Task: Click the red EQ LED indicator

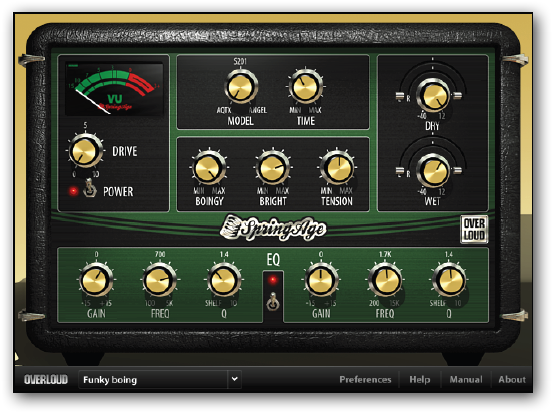Action: (x=273, y=280)
